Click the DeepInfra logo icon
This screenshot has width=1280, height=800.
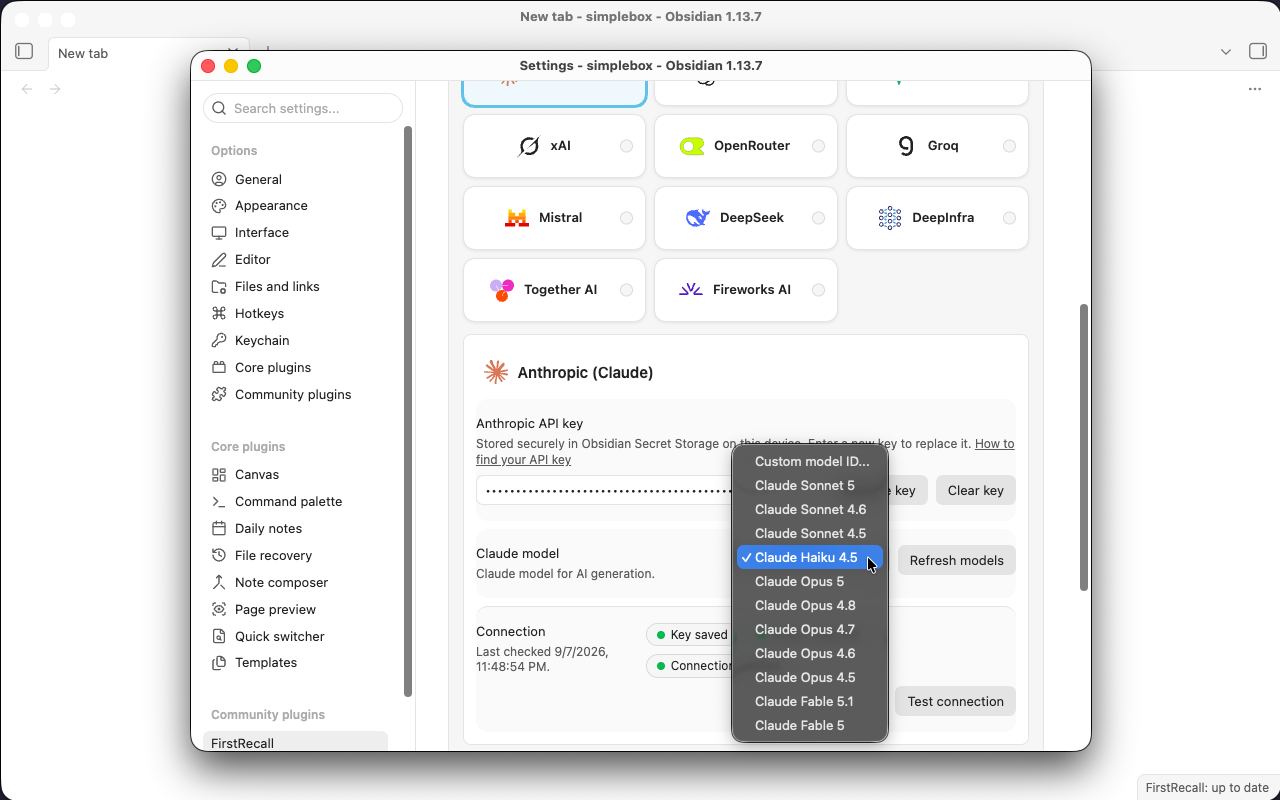click(x=890, y=218)
